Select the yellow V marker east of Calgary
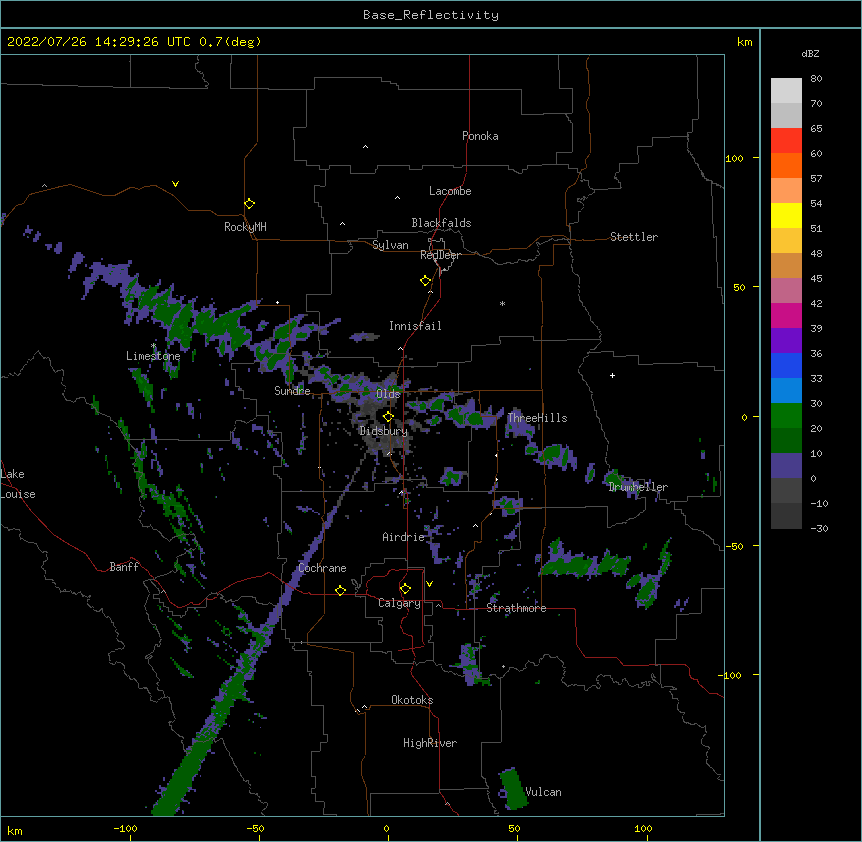The height and width of the screenshot is (842, 862). click(429, 584)
